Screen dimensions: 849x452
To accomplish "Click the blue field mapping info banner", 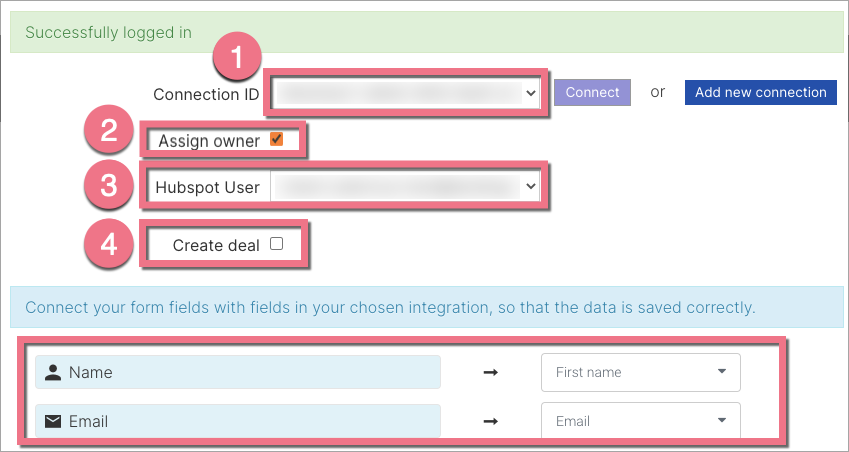I will [424, 307].
